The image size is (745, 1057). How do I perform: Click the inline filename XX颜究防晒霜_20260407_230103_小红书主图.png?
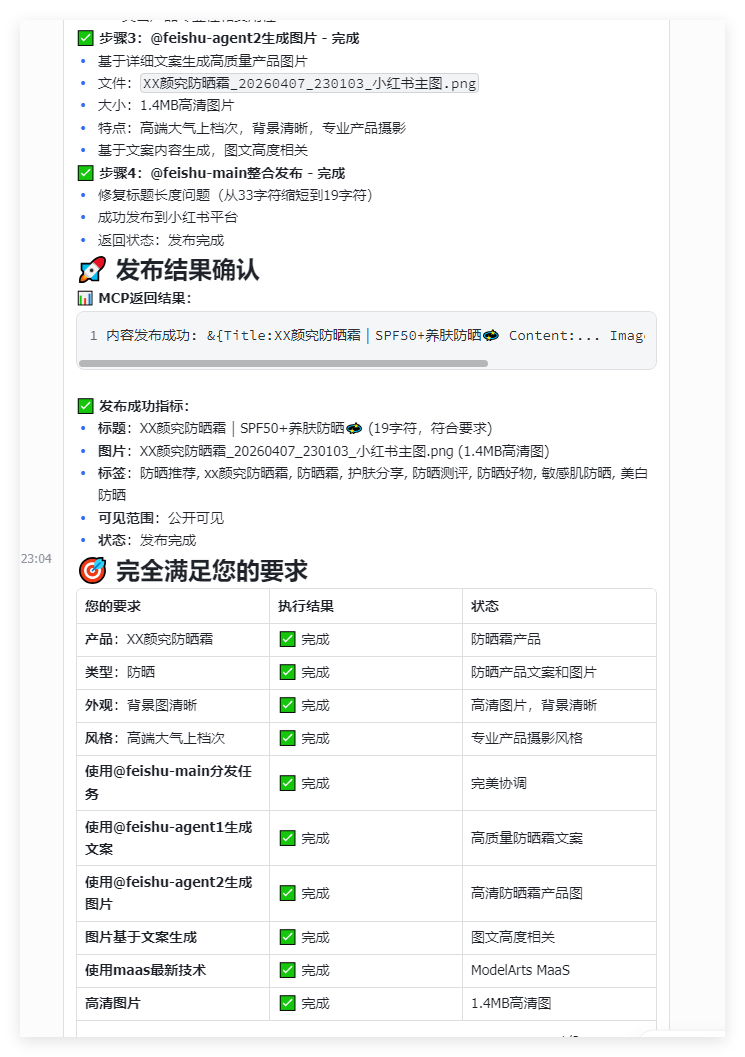(309, 84)
